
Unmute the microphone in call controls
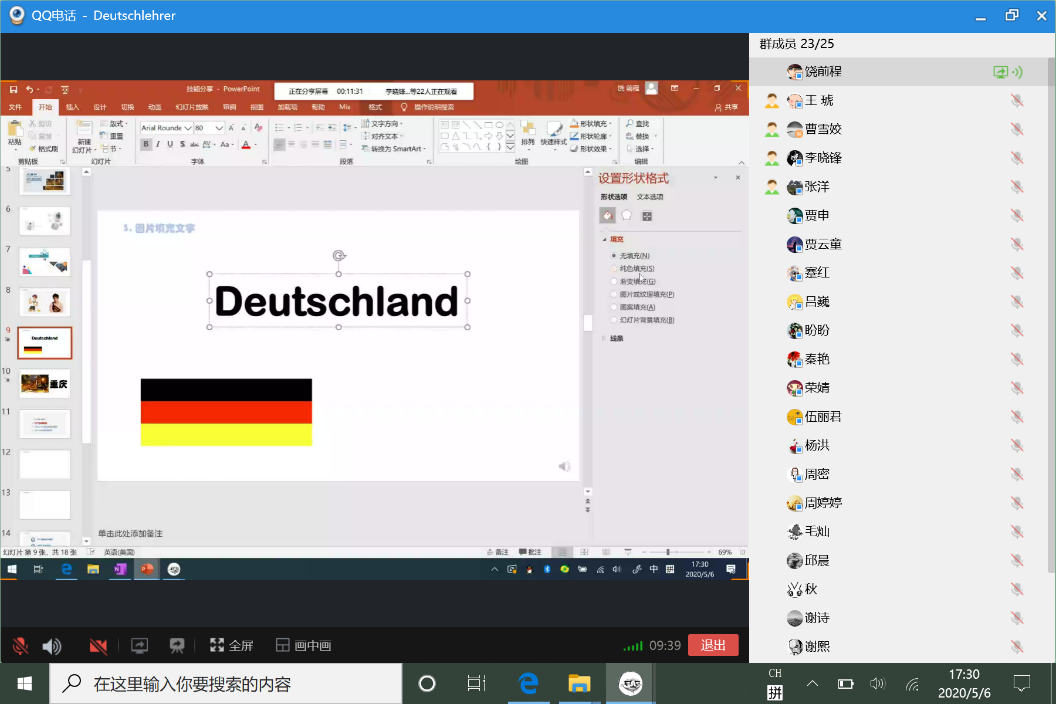20,646
